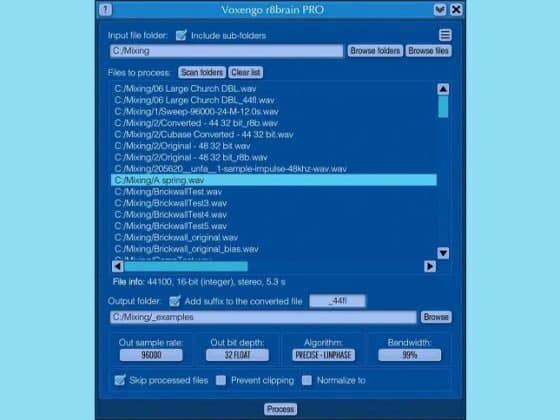Click the Browse folders button
The height and width of the screenshot is (420, 560).
[375, 51]
